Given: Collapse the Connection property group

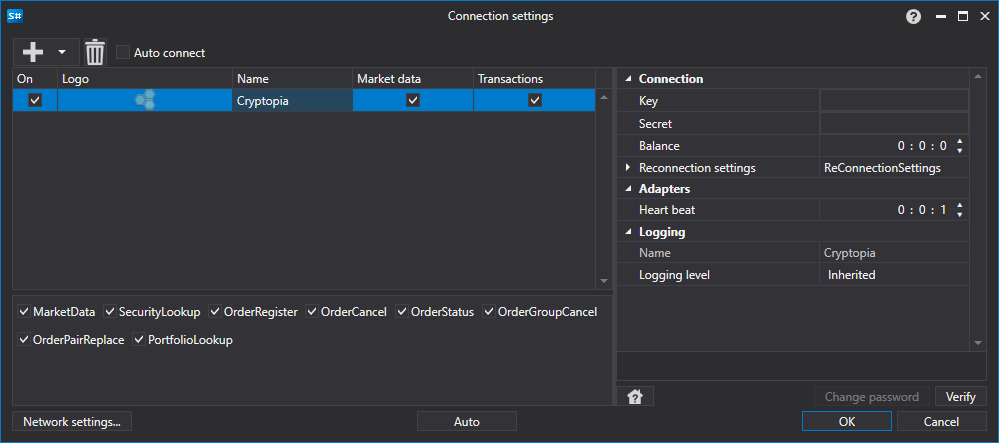Looking at the screenshot, I should (628, 79).
